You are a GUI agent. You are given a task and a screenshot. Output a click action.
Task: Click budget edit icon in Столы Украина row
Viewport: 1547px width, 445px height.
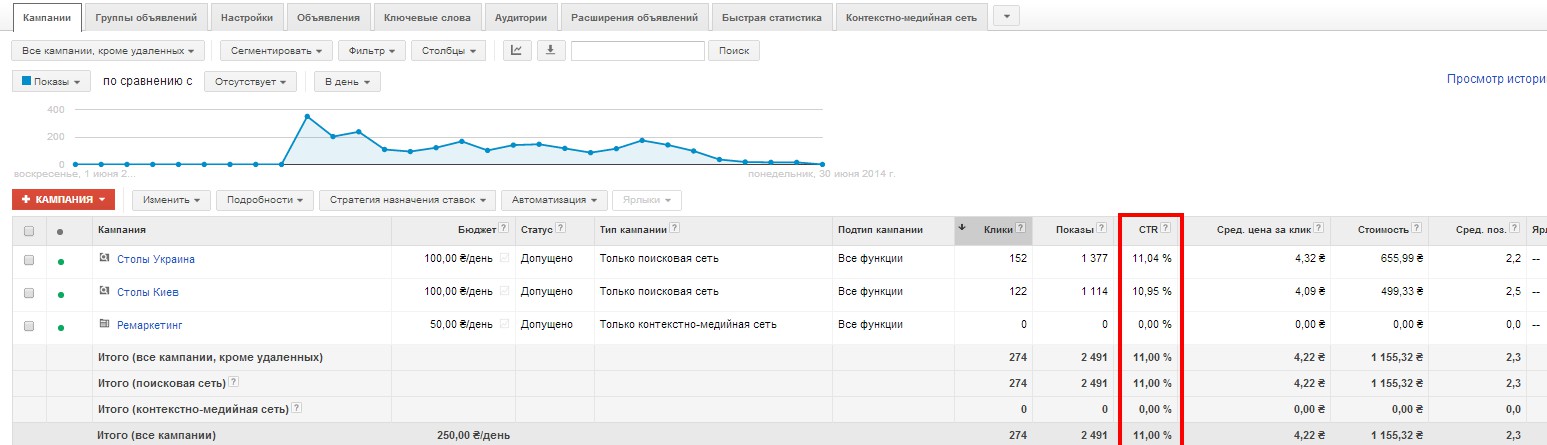tap(504, 258)
